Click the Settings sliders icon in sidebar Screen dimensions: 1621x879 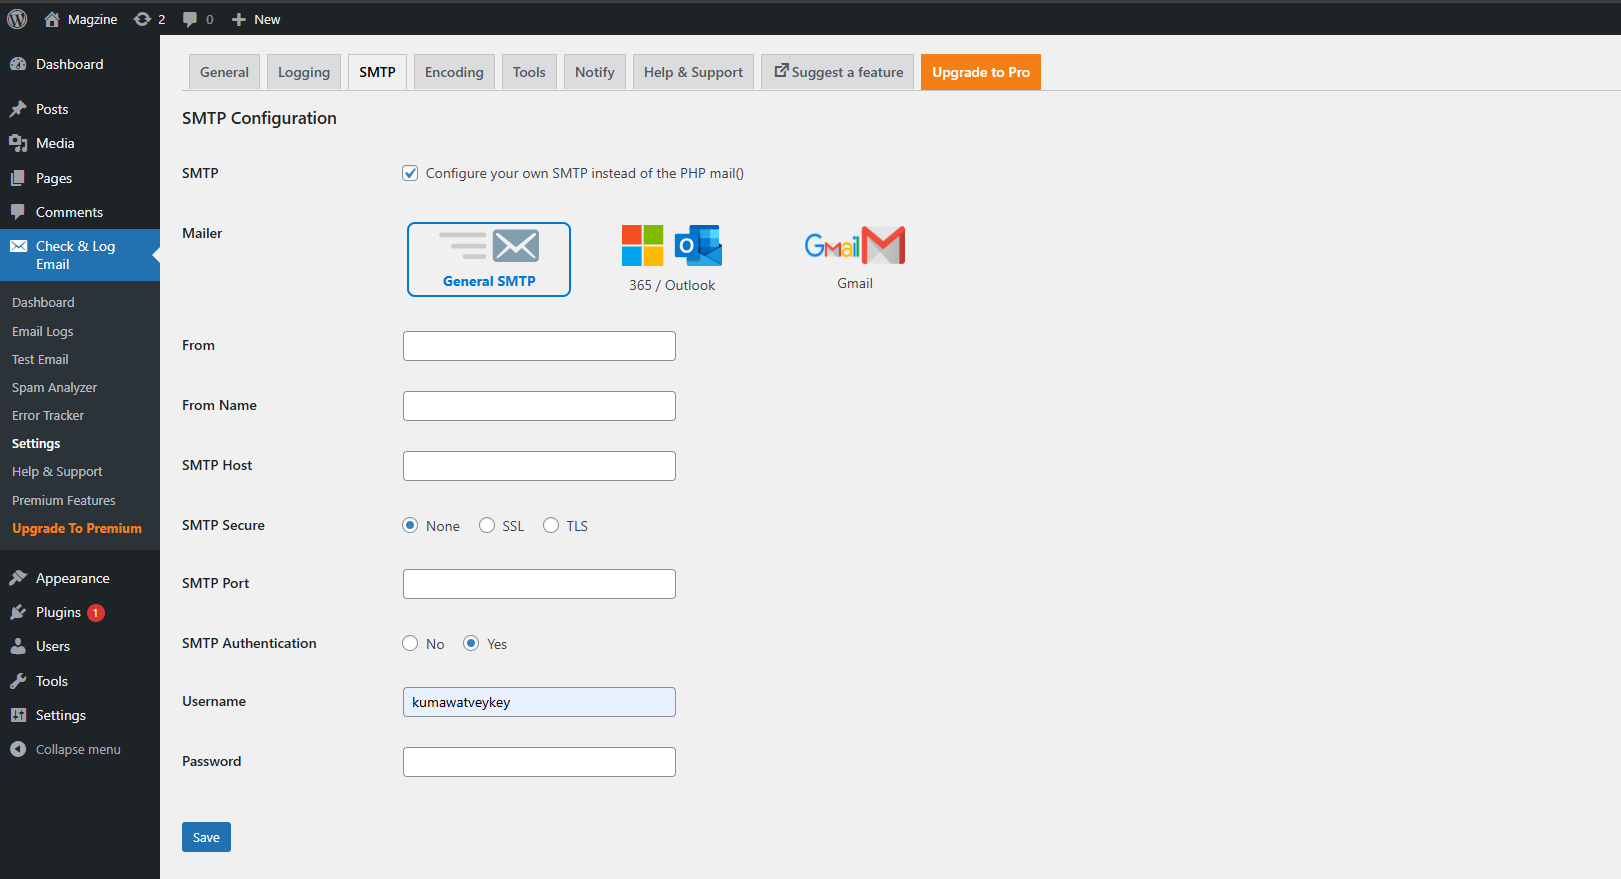(18, 715)
